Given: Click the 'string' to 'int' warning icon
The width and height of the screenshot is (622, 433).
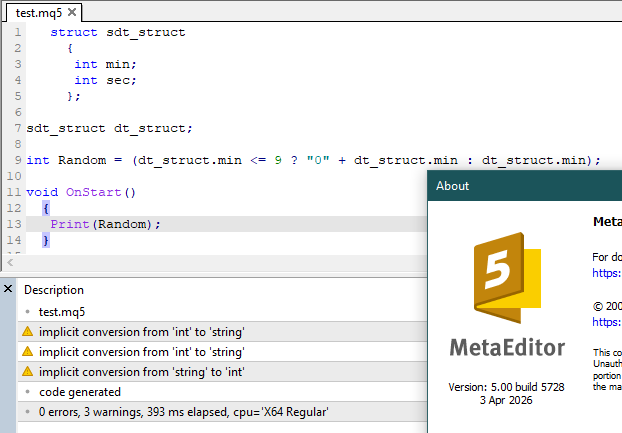Looking at the screenshot, I should click(27, 372).
